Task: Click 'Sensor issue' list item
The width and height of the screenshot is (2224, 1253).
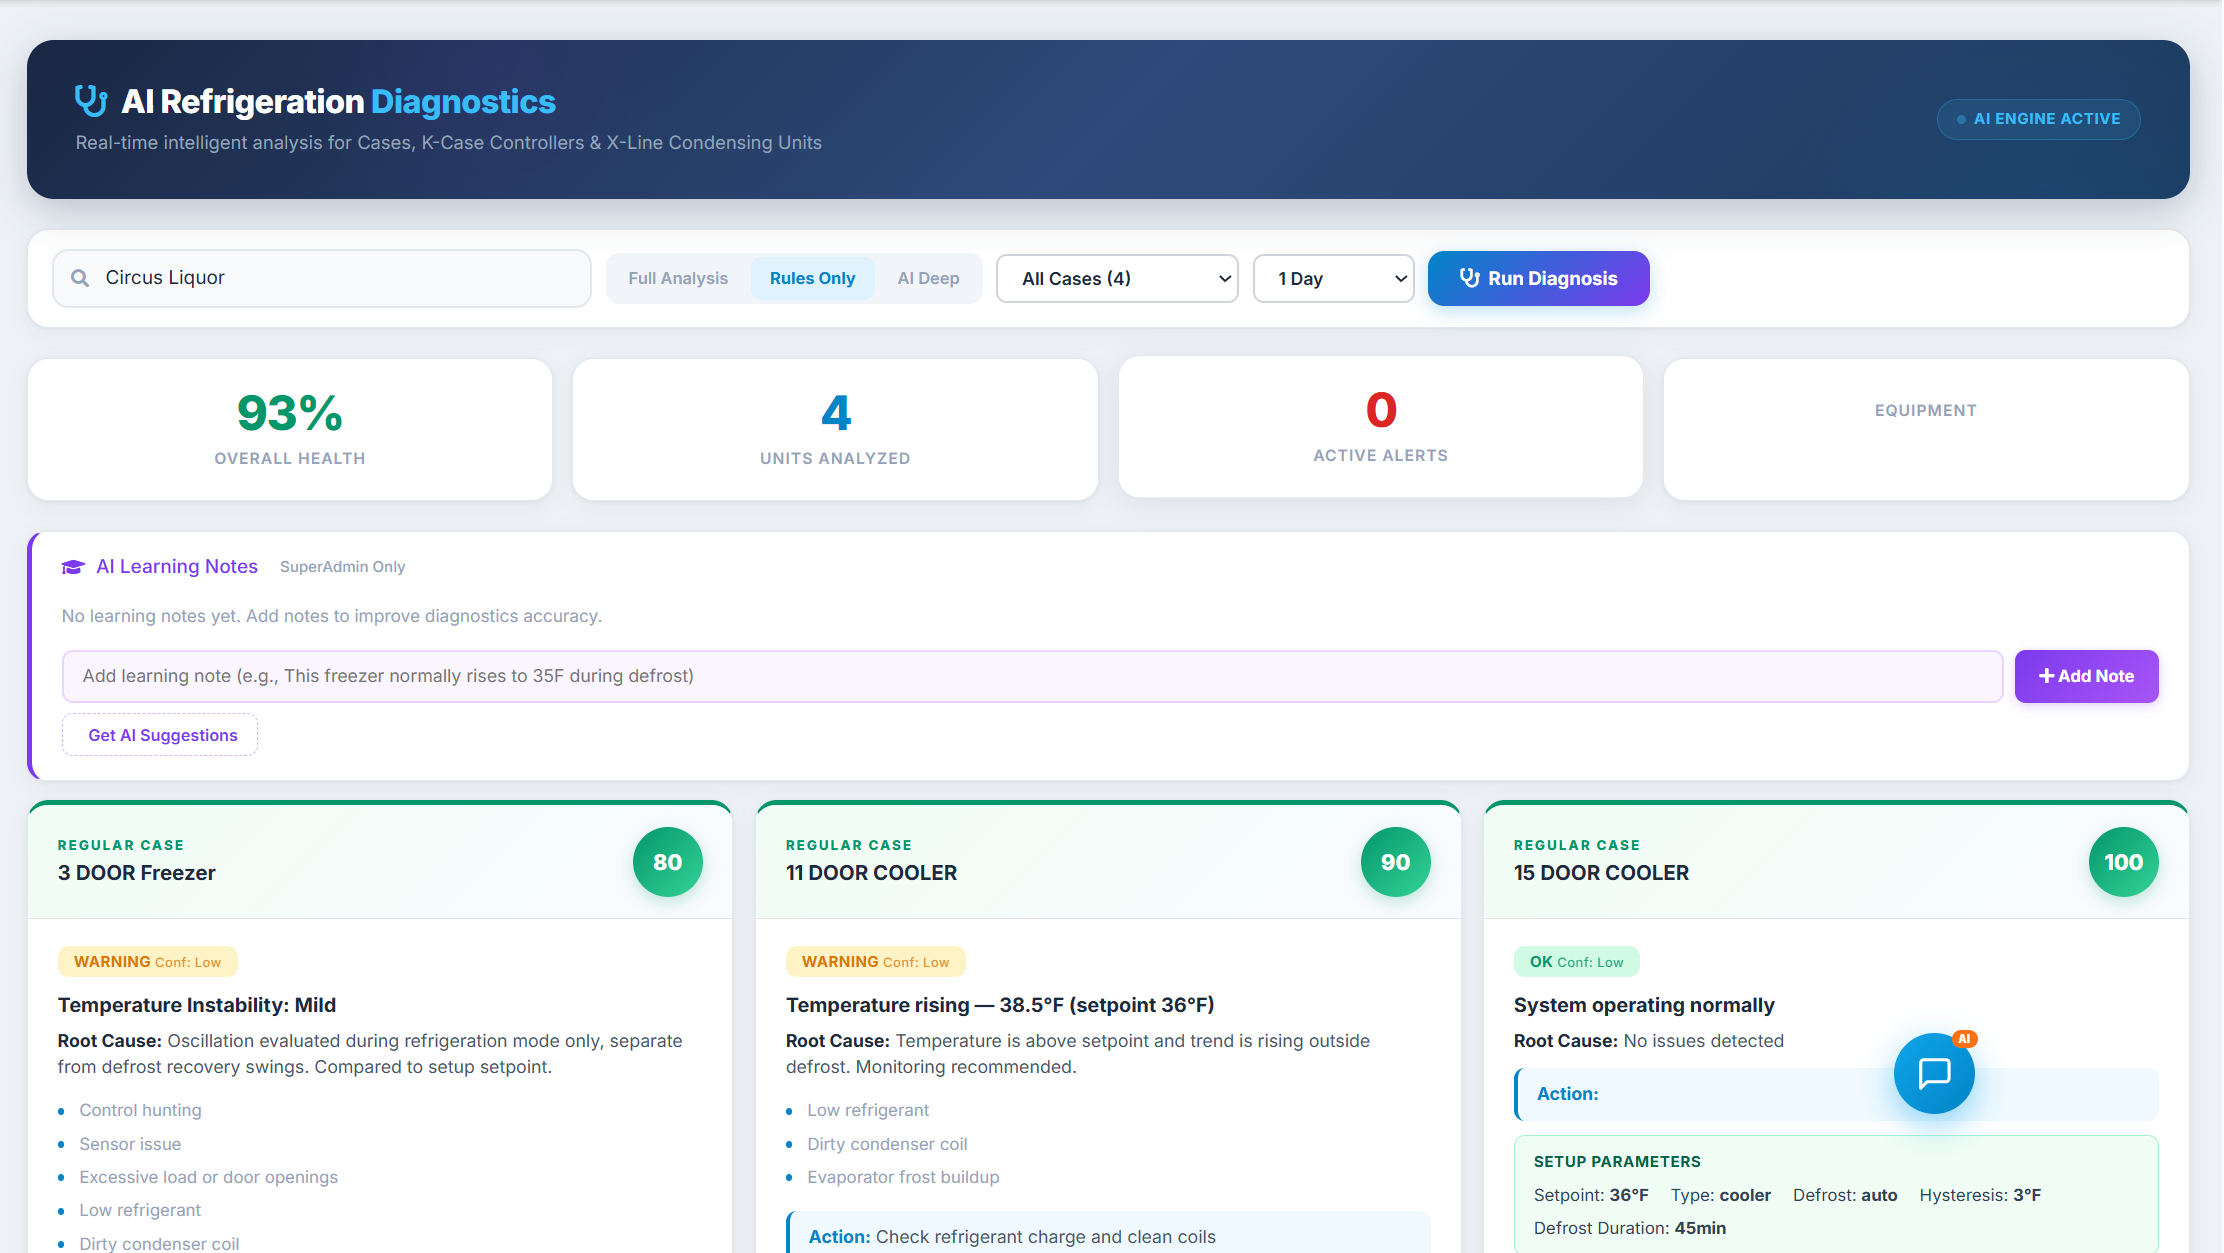Action: pyautogui.click(x=130, y=1144)
